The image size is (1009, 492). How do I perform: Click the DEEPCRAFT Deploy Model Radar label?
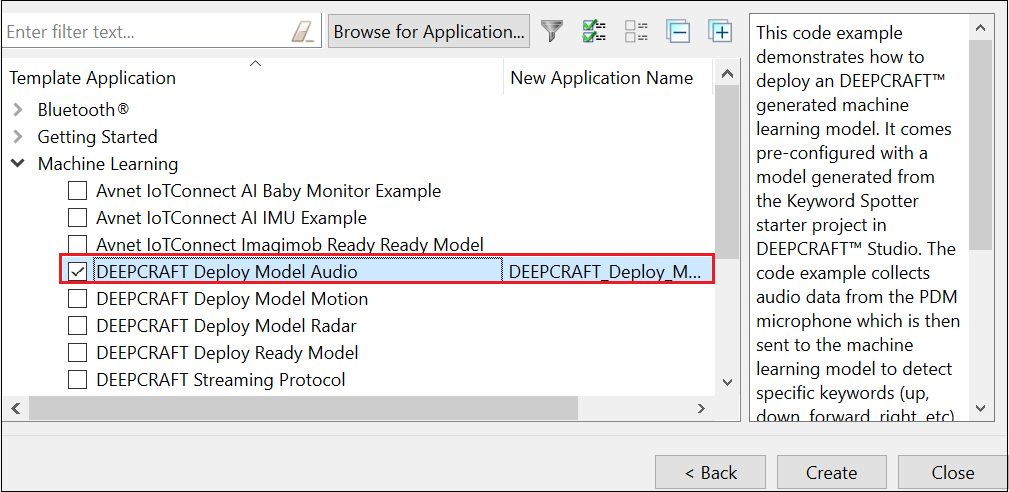coord(226,326)
